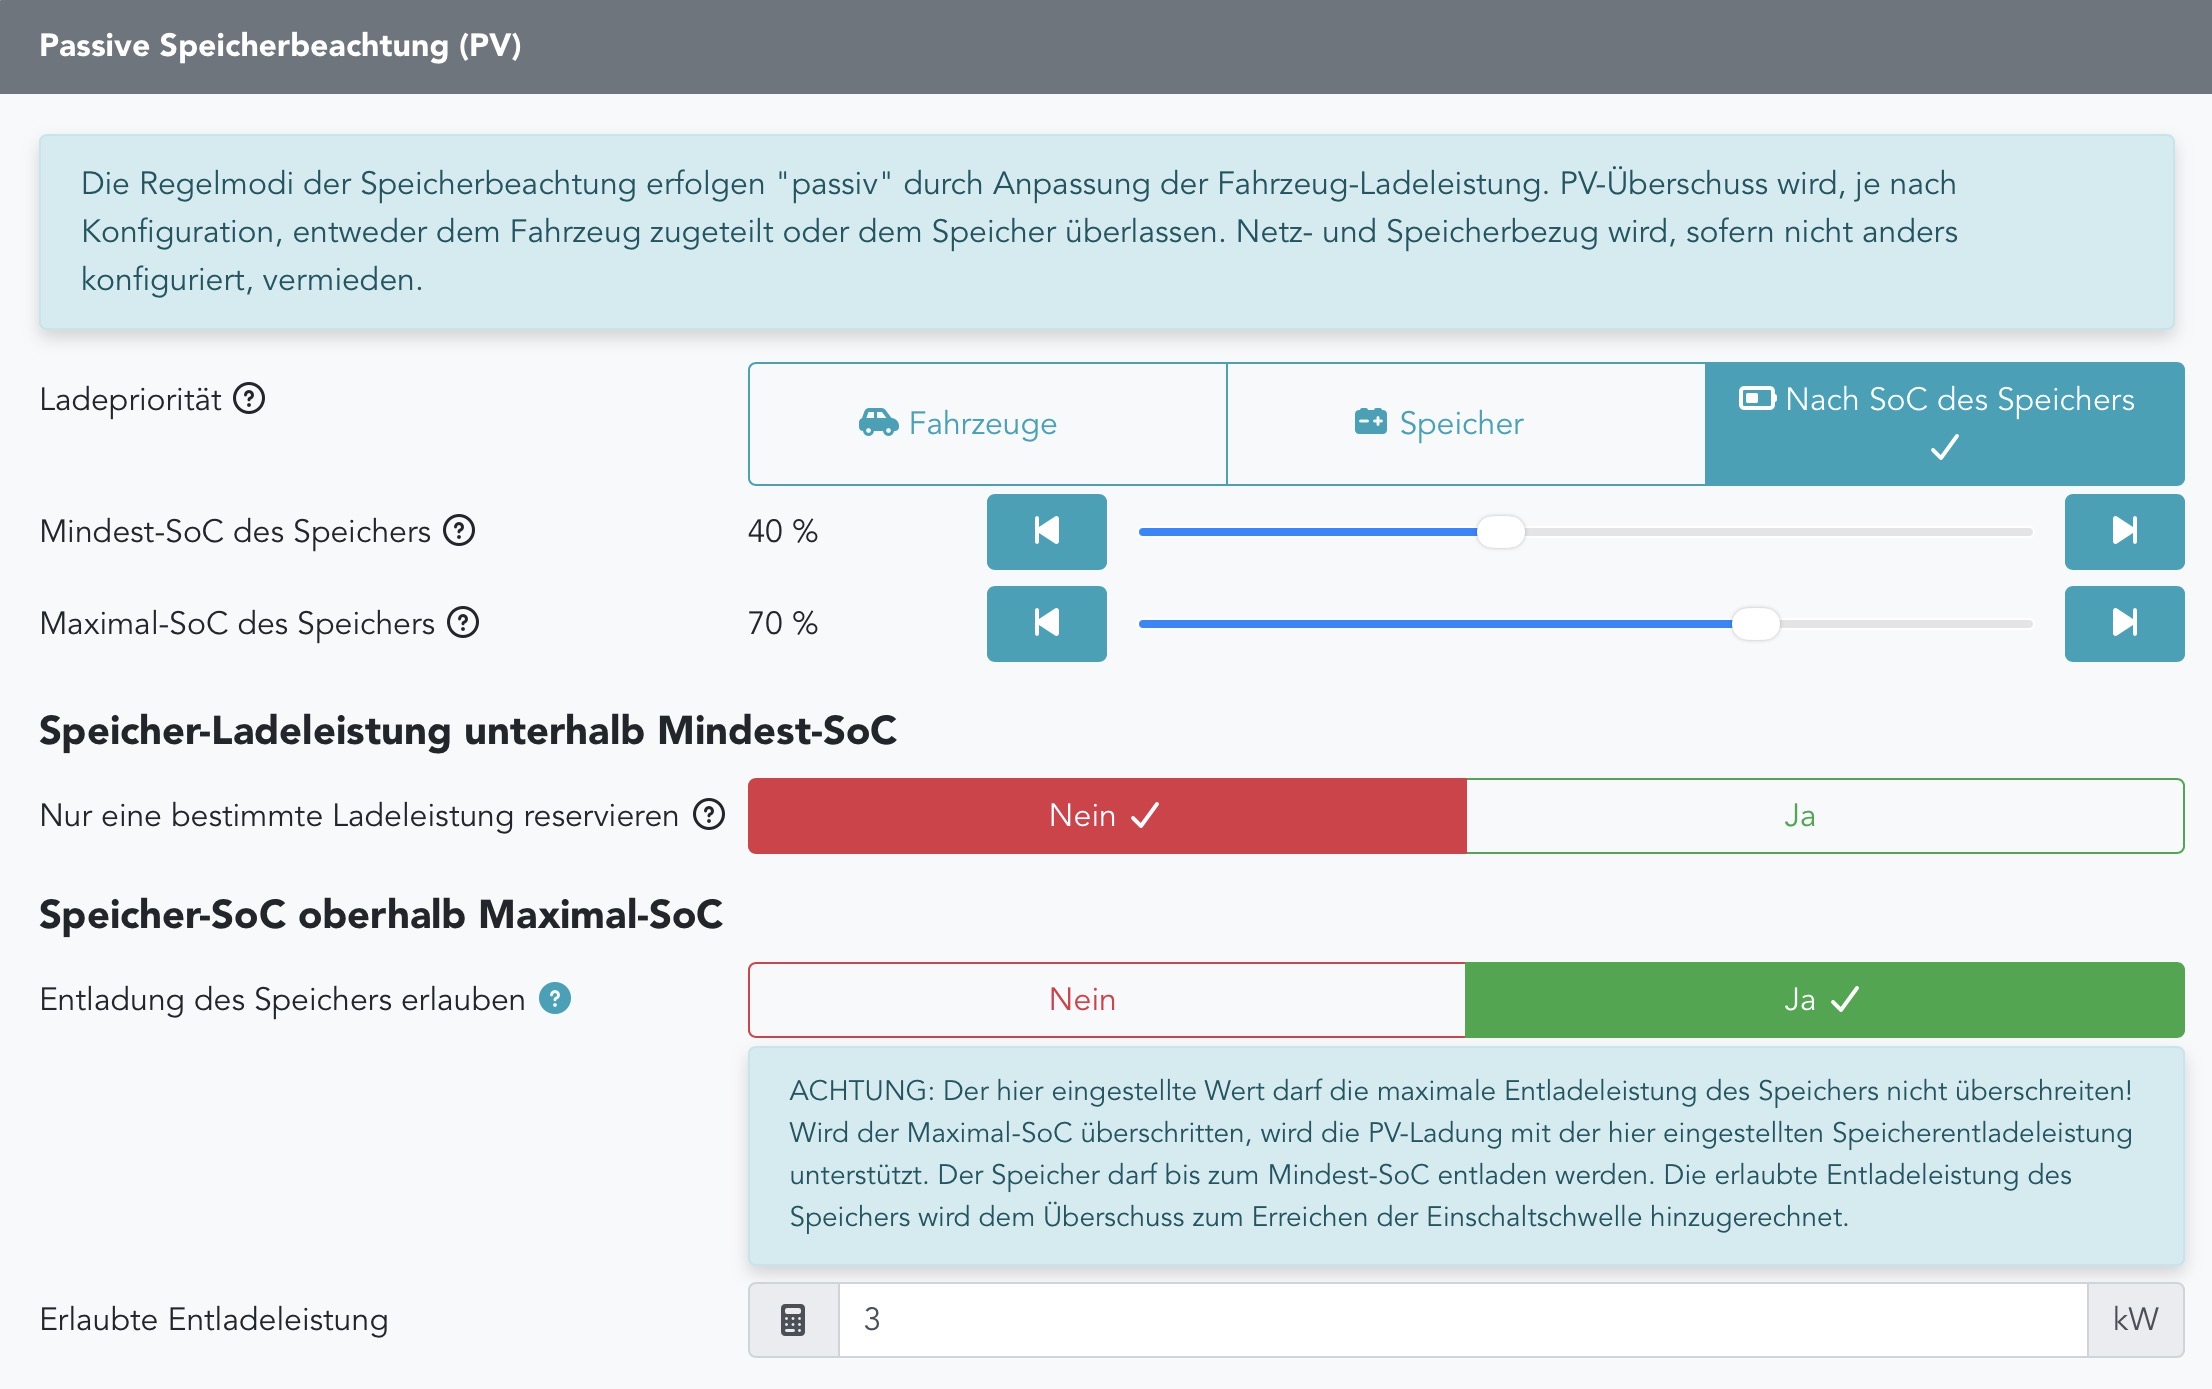Click calculator icon beside Entladeleistung field

click(x=793, y=1320)
